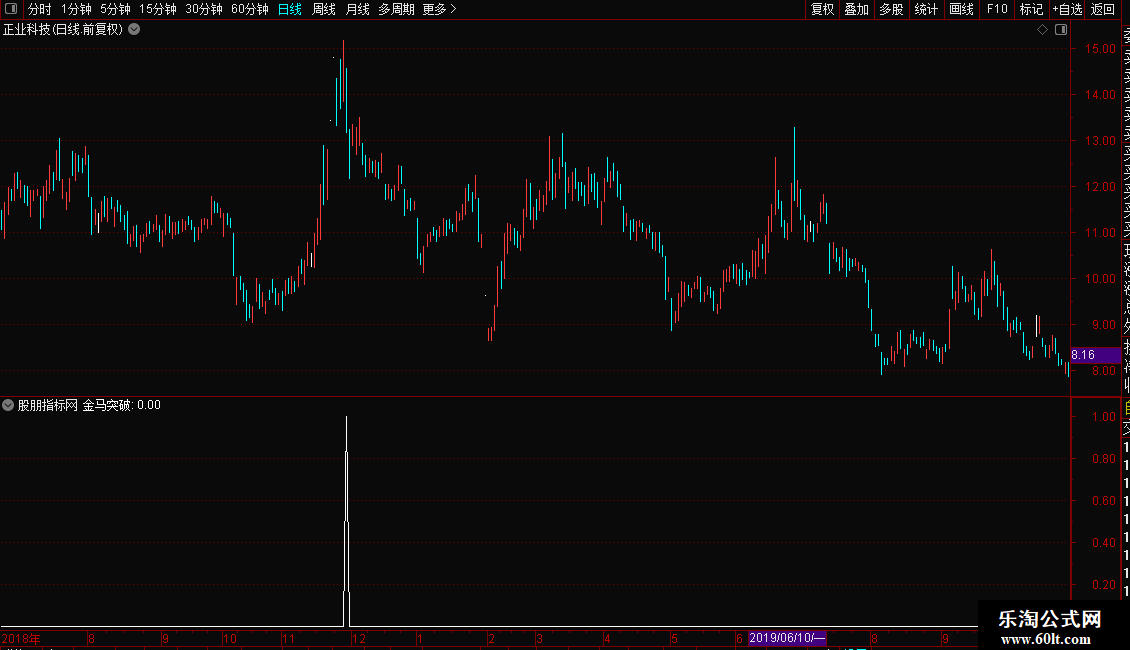Image resolution: width=1130 pixels, height=650 pixels.
Task: Open the 统计 statistics tool
Action: pos(926,9)
